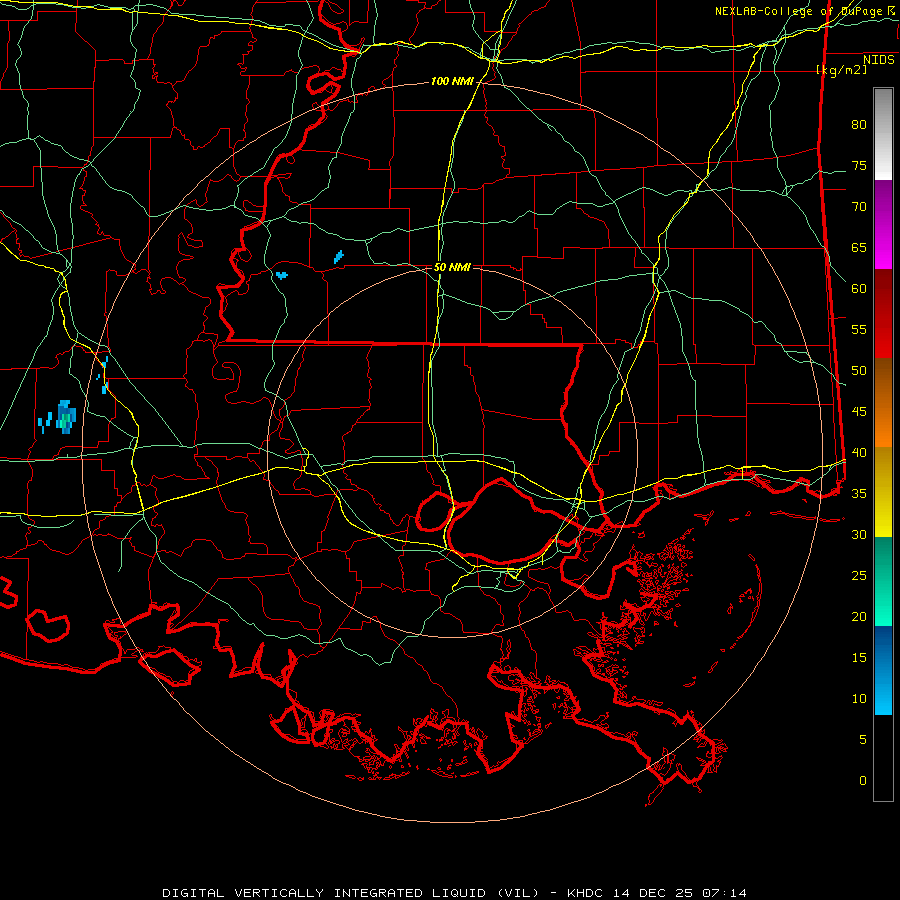Screen dimensions: 900x900
Task: Select the 15 value on the color scale
Action: pyautogui.click(x=859, y=658)
